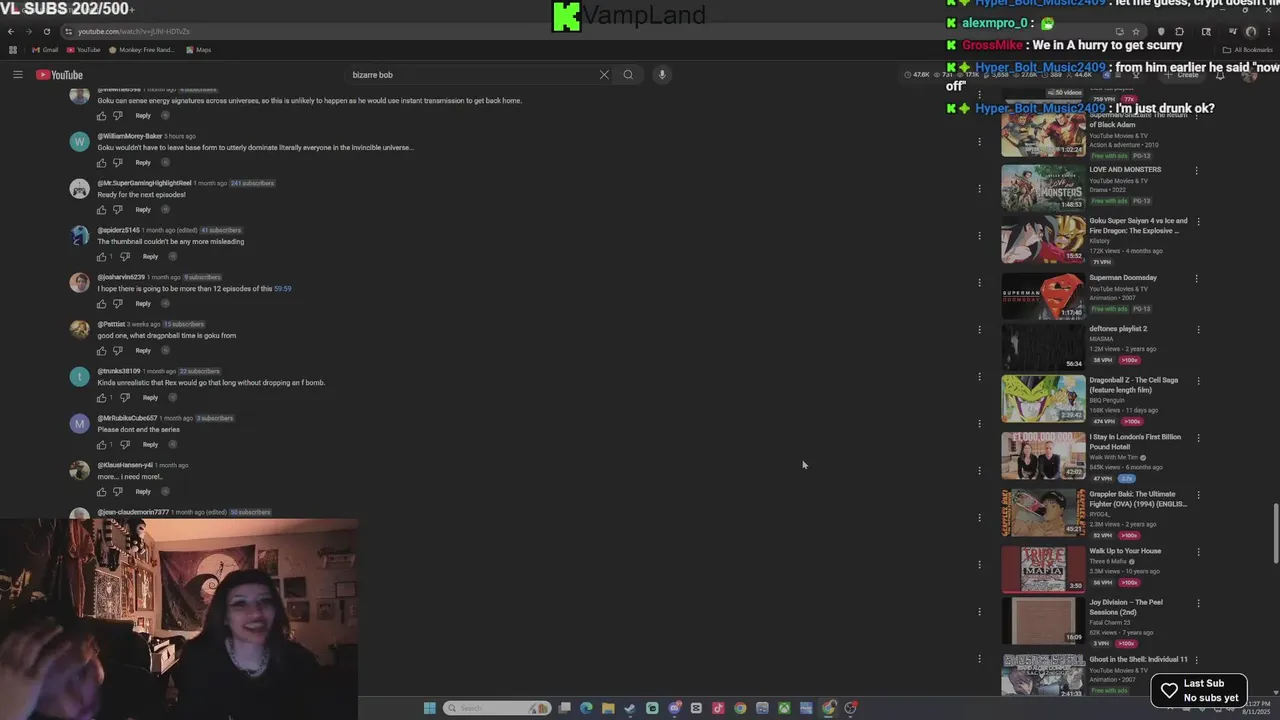Reply to @KlausHansen-y4i's comment
Viewport: 1280px width, 720px height.
(x=143, y=492)
